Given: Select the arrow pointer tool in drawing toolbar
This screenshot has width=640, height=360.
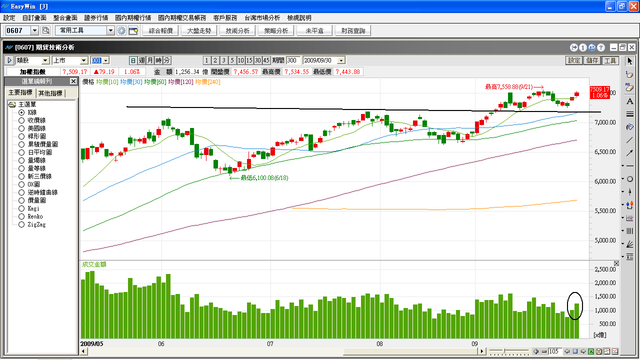Looking at the screenshot, I should [x=629, y=61].
